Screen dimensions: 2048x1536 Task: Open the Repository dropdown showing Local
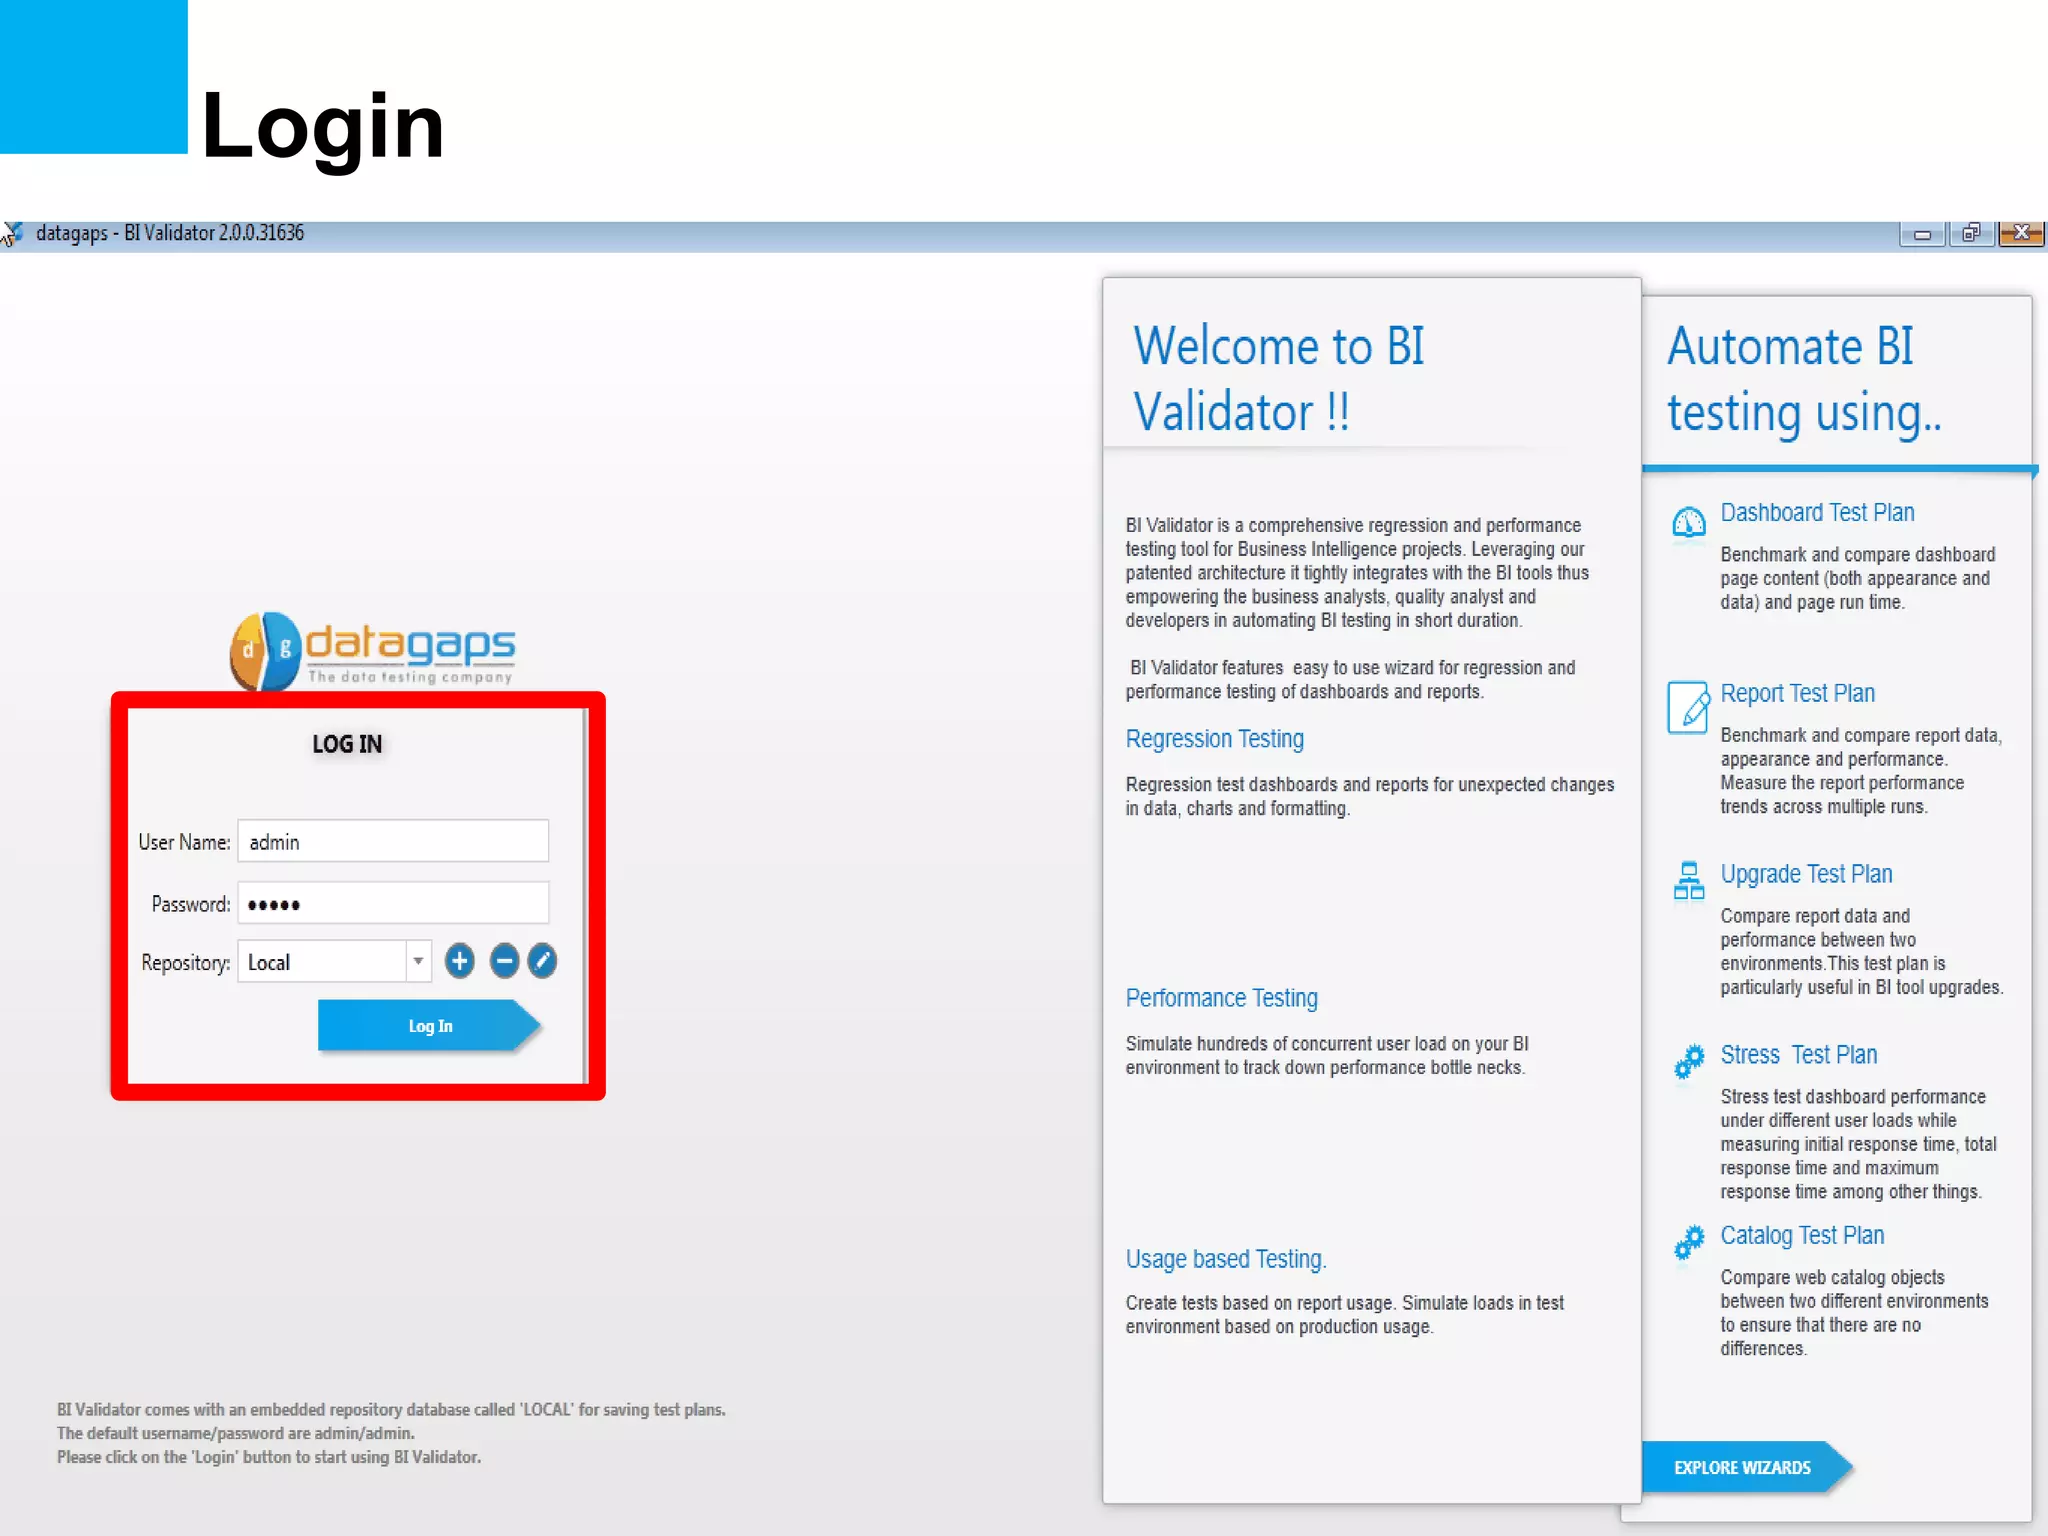[x=334, y=962]
